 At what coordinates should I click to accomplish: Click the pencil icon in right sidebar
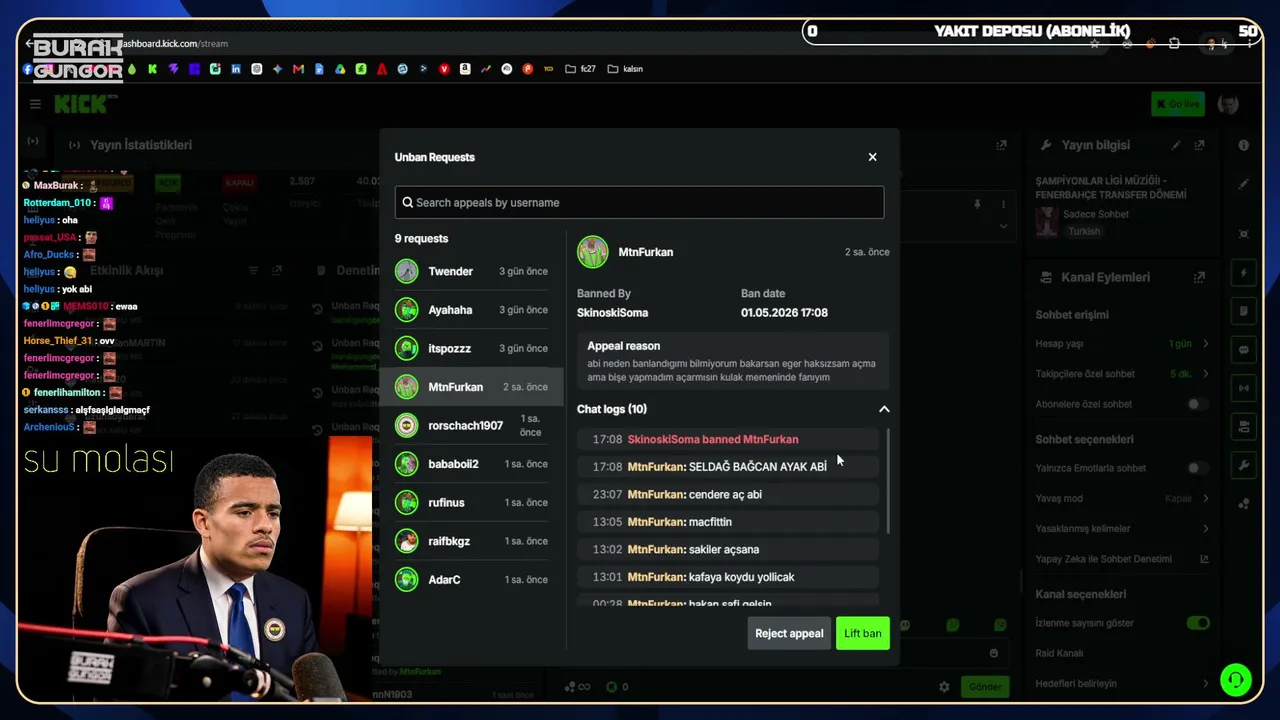tap(1244, 184)
